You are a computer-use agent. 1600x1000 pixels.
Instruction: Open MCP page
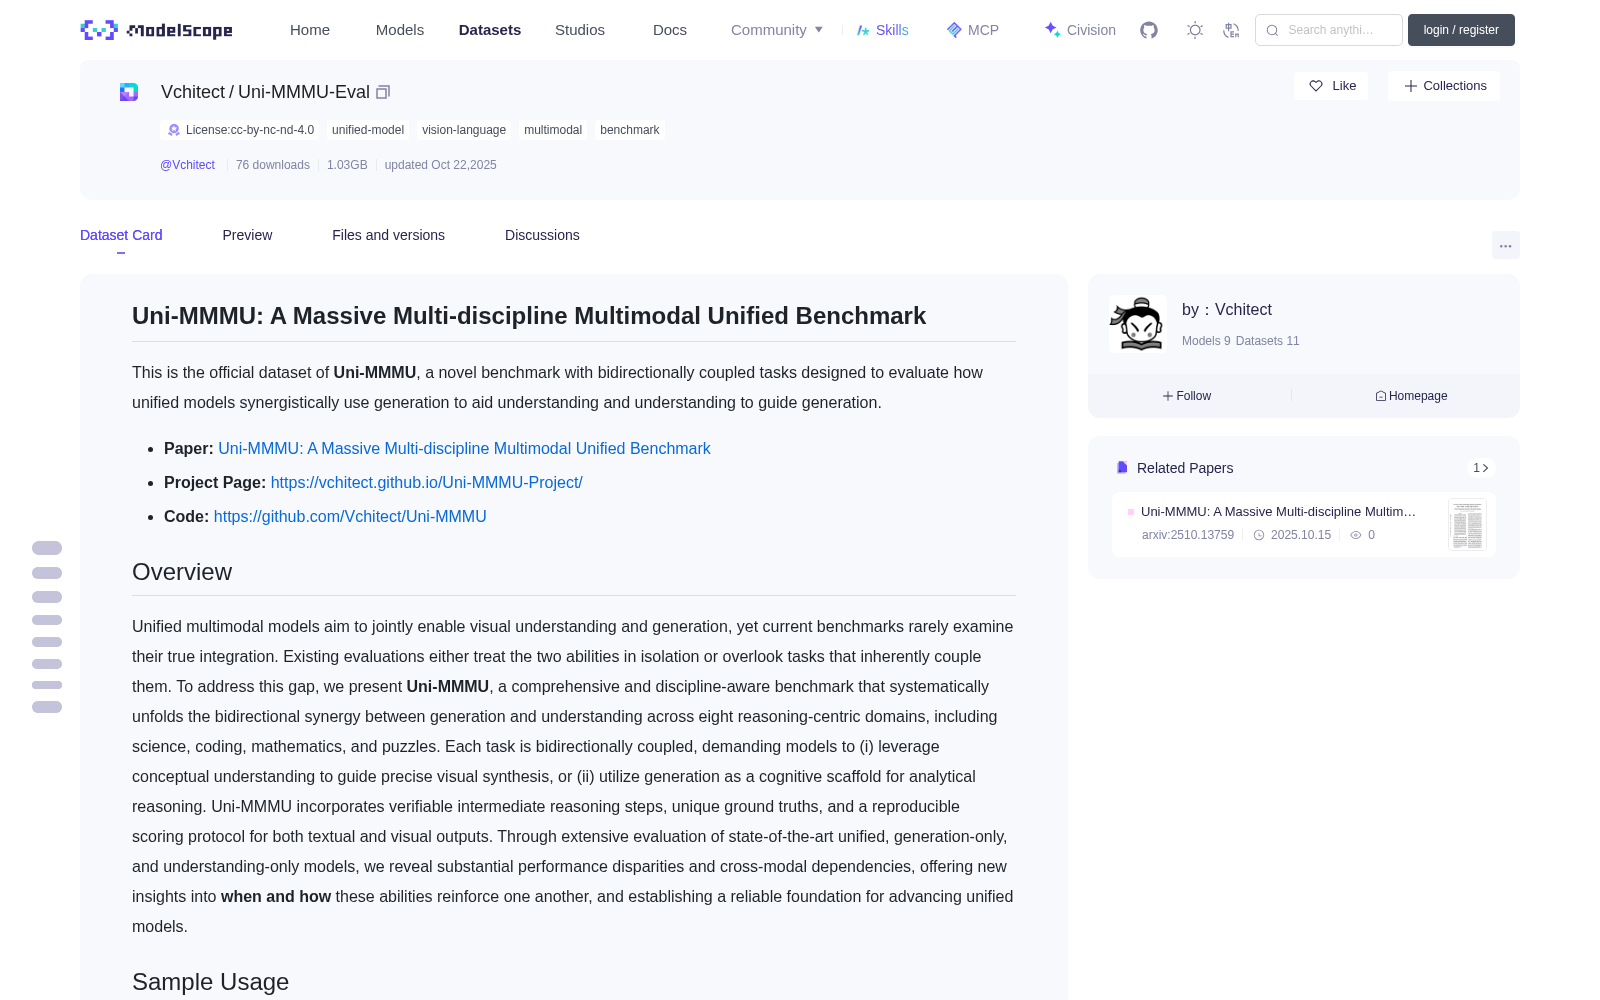coord(973,30)
